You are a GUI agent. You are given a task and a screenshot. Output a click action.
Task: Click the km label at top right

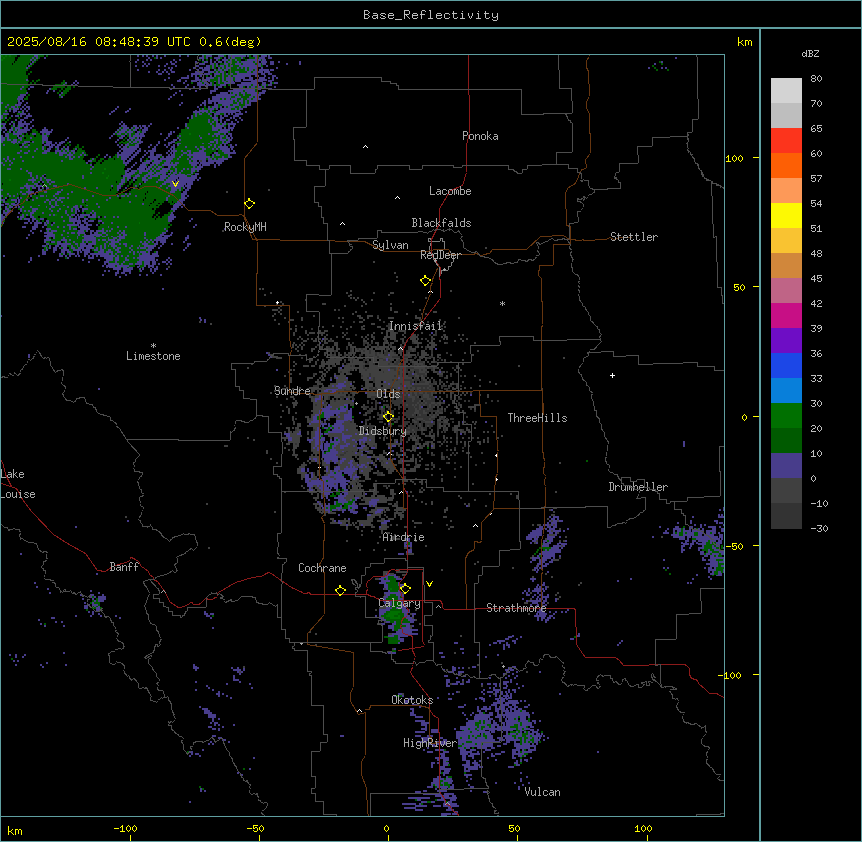[744, 42]
